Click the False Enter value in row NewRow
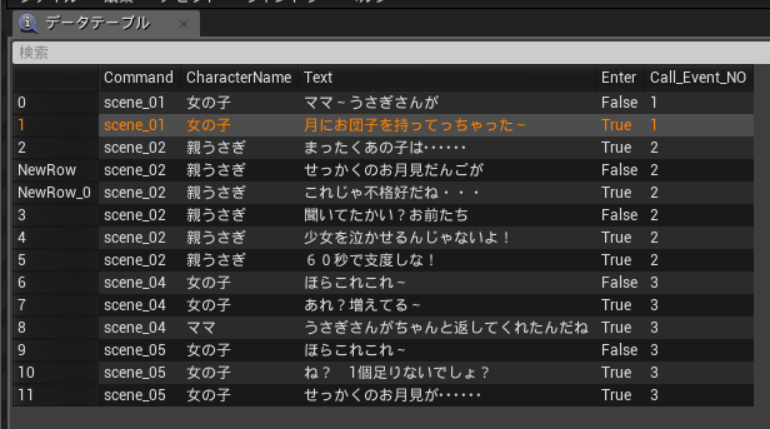Viewport: 770px width, 429px height. pos(619,170)
